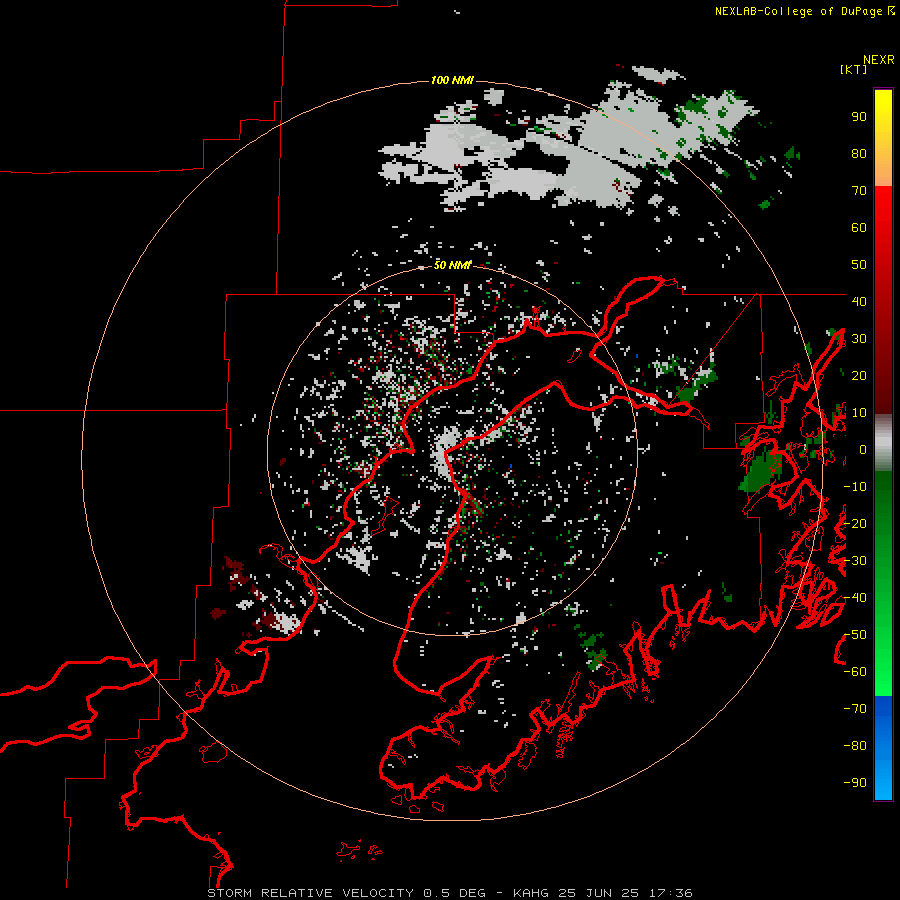Viewport: 900px width, 900px height.
Task: Click the 10 value on velocity scale
Action: pos(859,413)
